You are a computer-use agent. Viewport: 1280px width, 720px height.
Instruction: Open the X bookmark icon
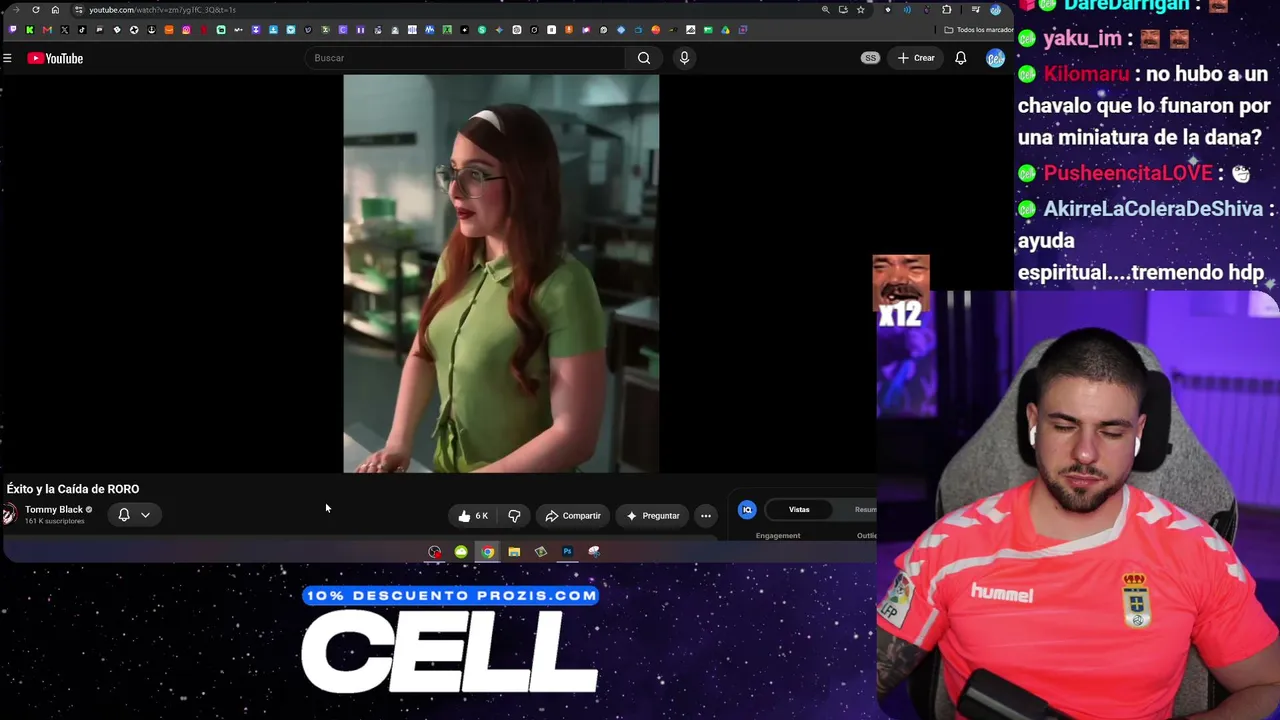tap(64, 30)
